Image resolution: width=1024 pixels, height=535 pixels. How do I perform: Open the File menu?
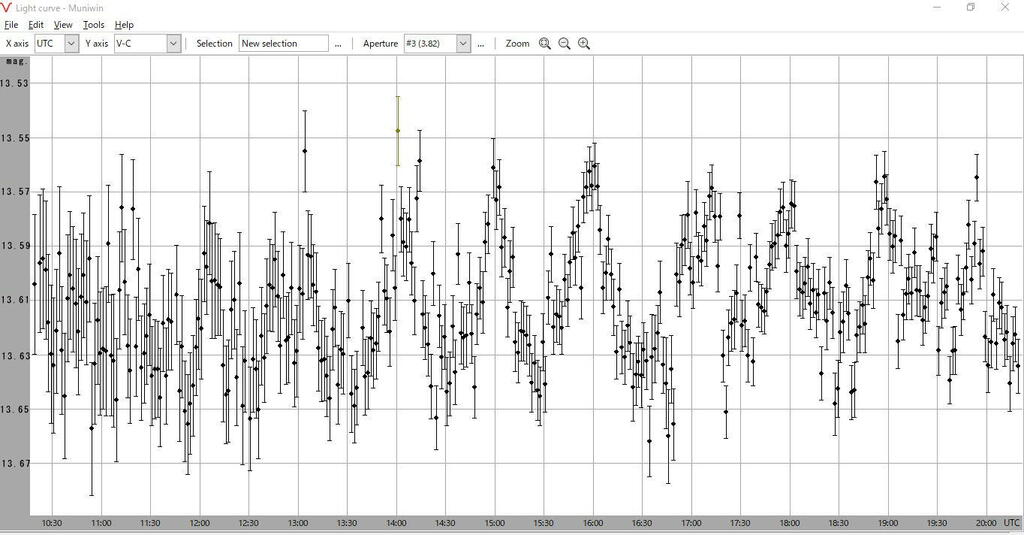[x=11, y=25]
